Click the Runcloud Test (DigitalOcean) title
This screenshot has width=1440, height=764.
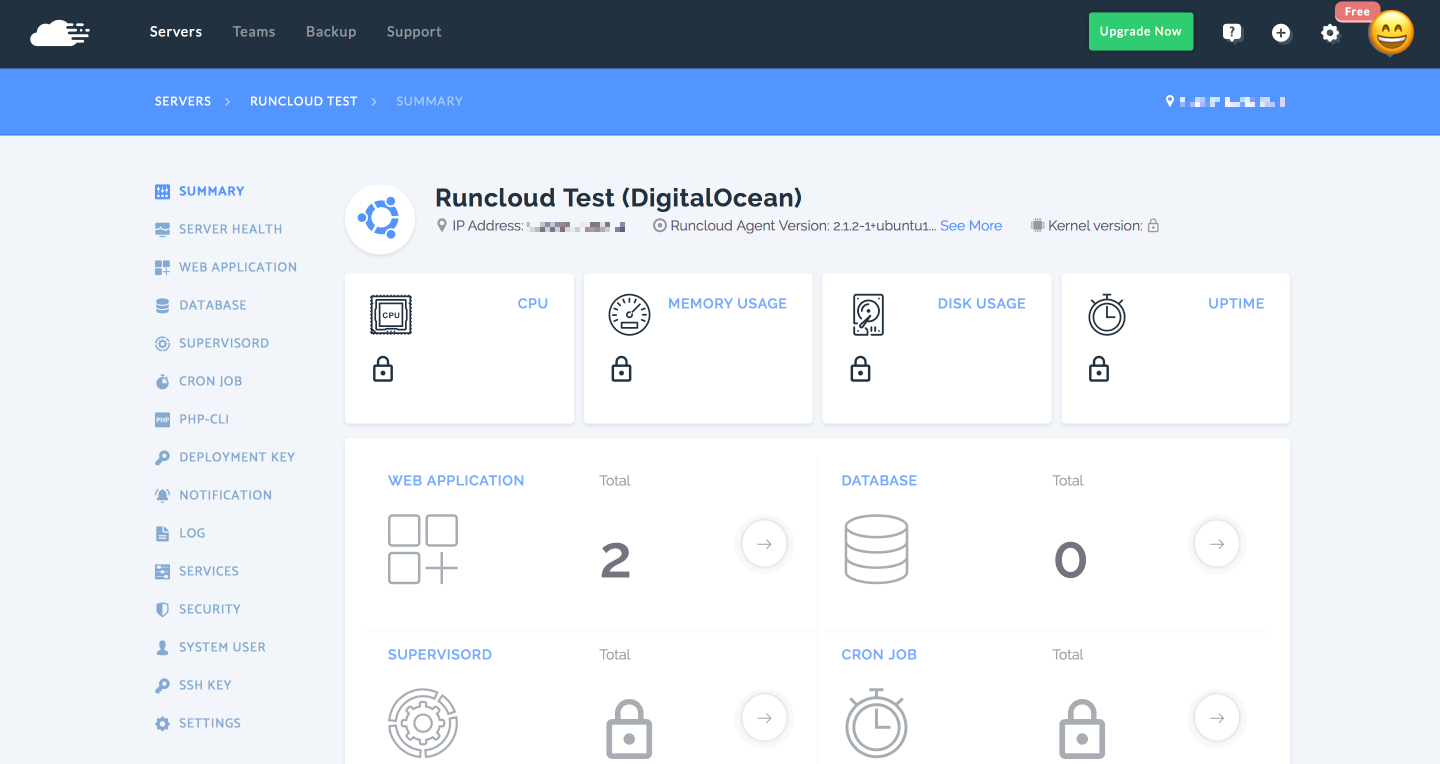619,197
